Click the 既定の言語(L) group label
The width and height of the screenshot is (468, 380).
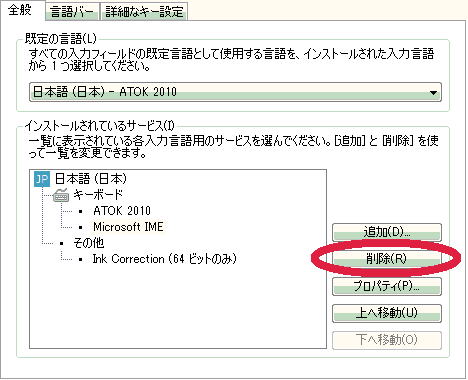pyautogui.click(x=61, y=39)
